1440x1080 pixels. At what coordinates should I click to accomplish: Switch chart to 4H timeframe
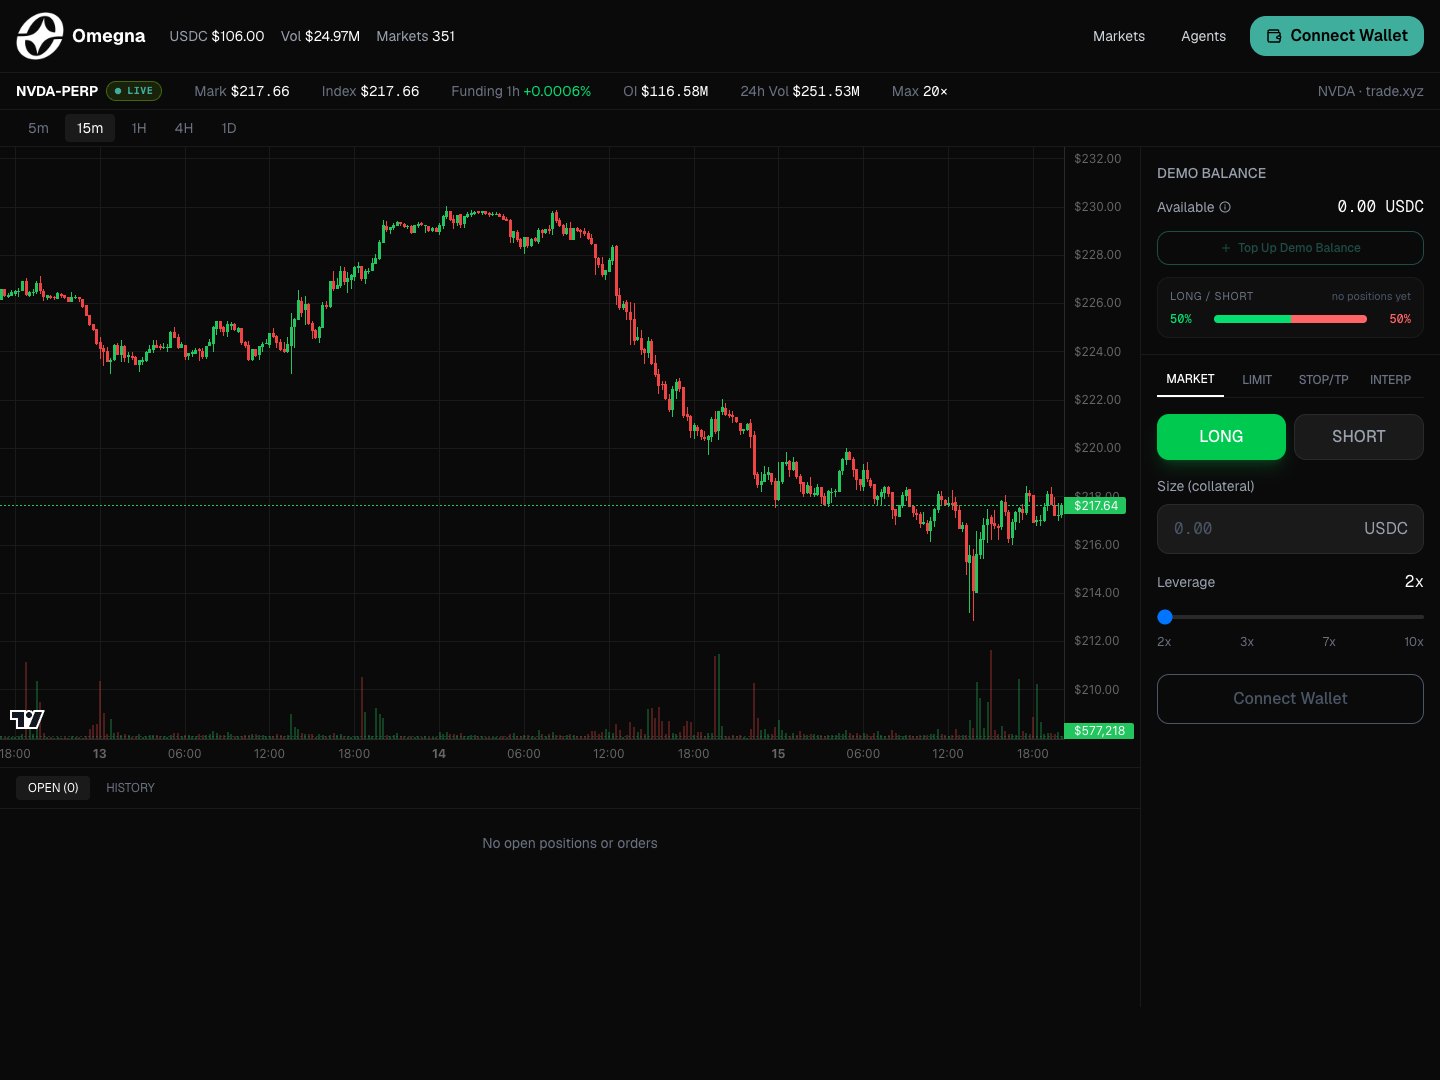[184, 128]
